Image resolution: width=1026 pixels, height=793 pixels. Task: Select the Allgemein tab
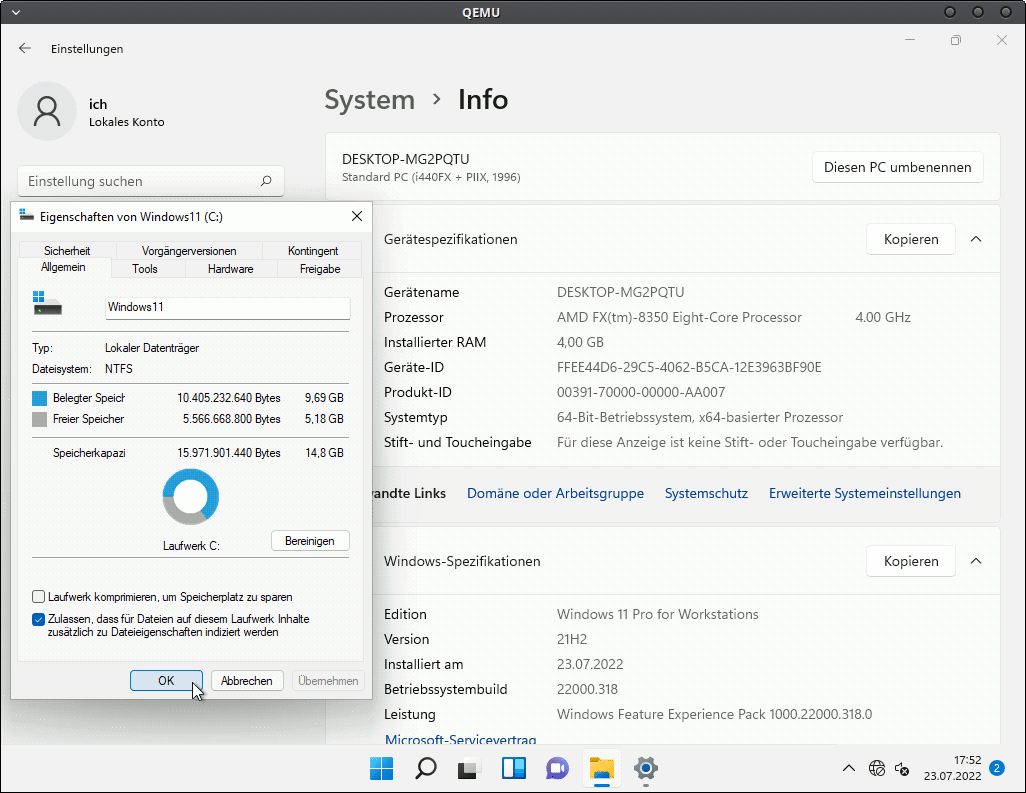point(63,267)
